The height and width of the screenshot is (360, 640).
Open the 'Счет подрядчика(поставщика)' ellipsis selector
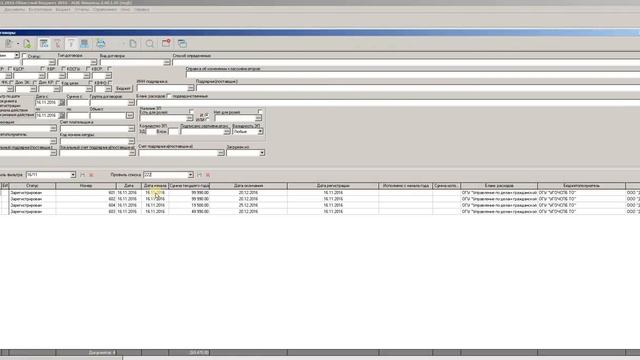(x=221, y=153)
